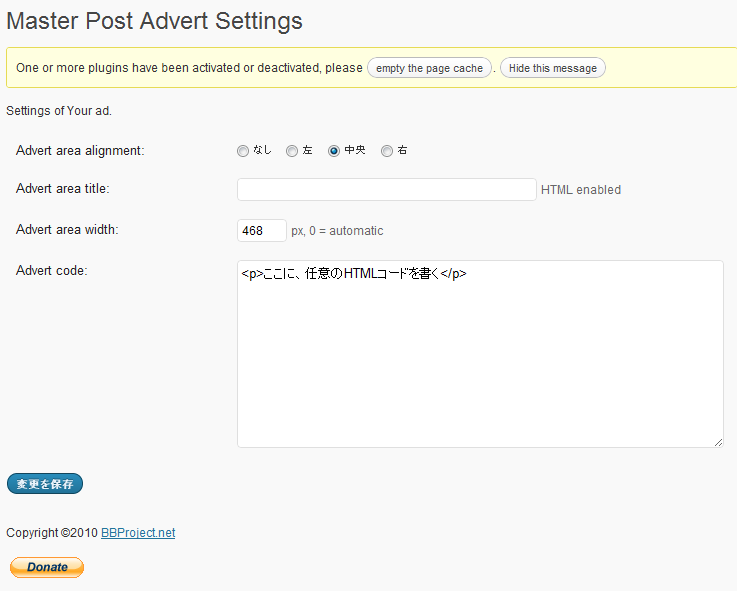
Task: Click the PayPal Donate button
Action: pyautogui.click(x=47, y=567)
